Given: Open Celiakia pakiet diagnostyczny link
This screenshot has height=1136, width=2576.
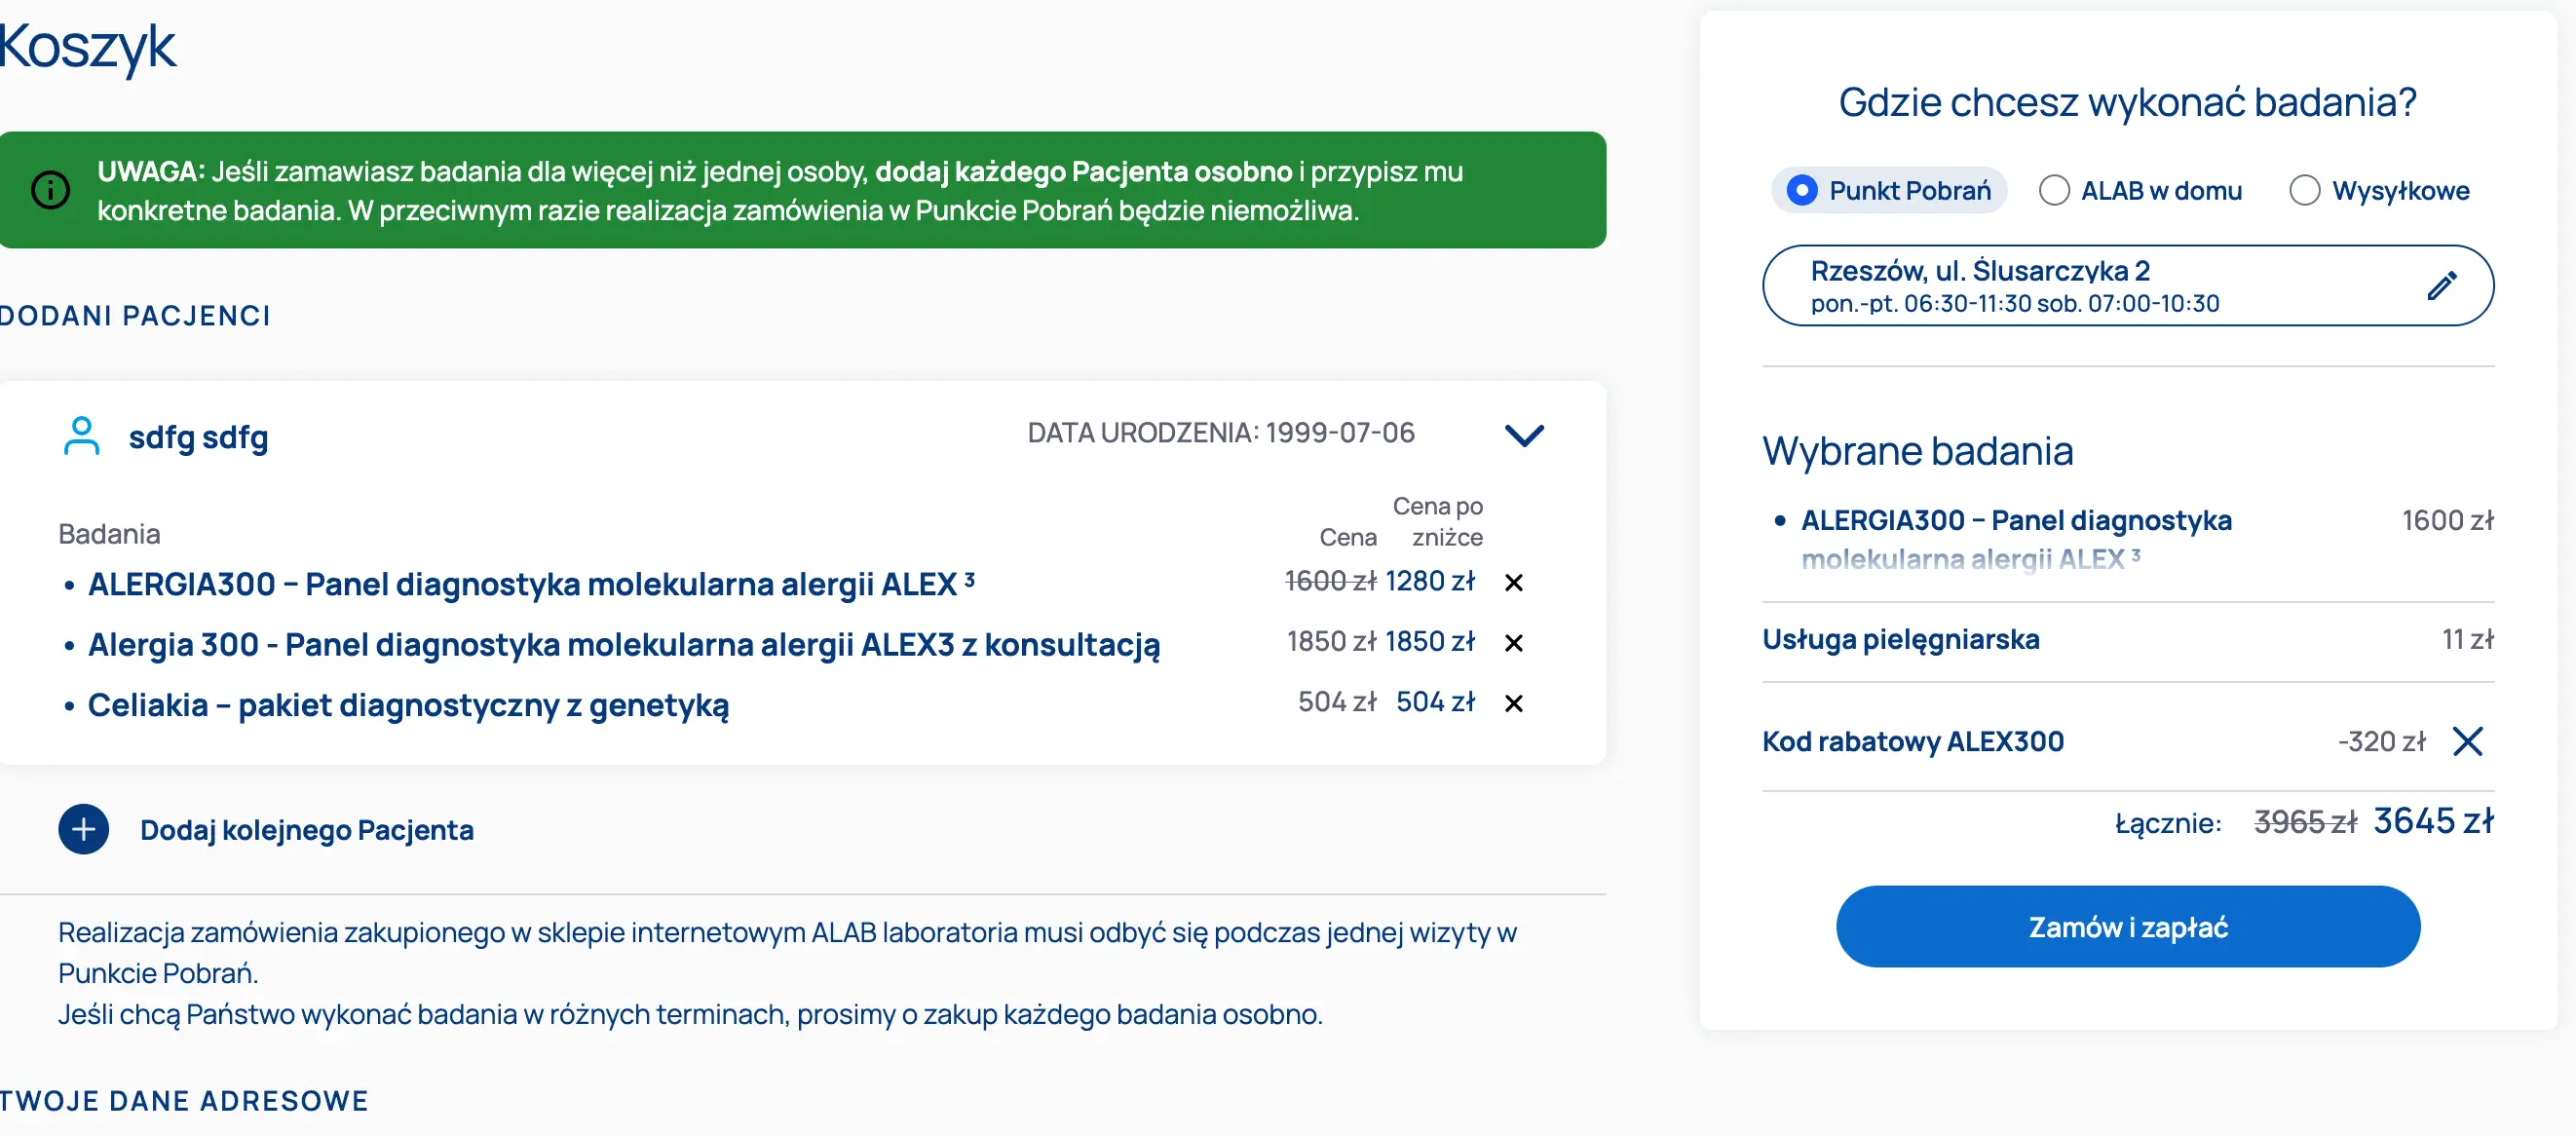Looking at the screenshot, I should pos(408,705).
